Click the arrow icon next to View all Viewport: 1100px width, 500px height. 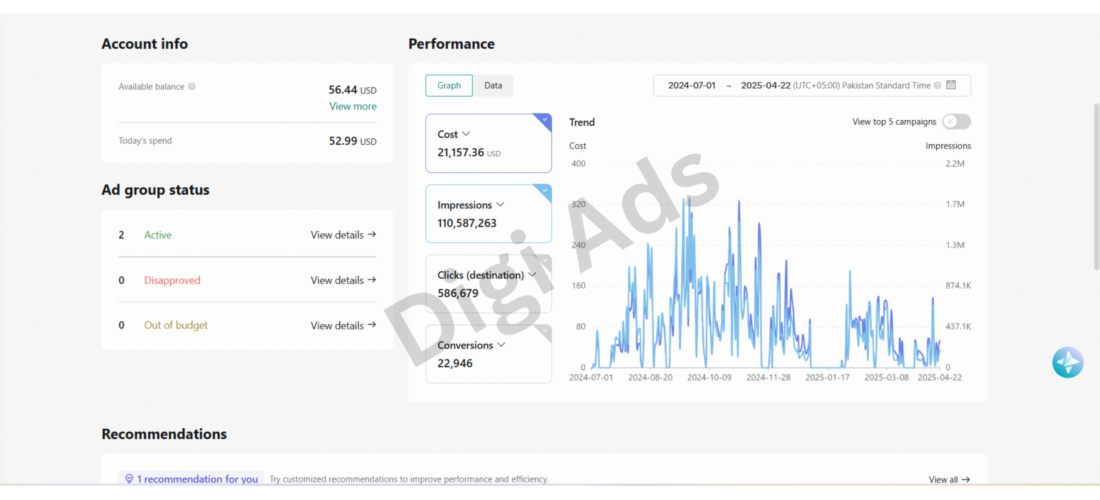point(966,480)
